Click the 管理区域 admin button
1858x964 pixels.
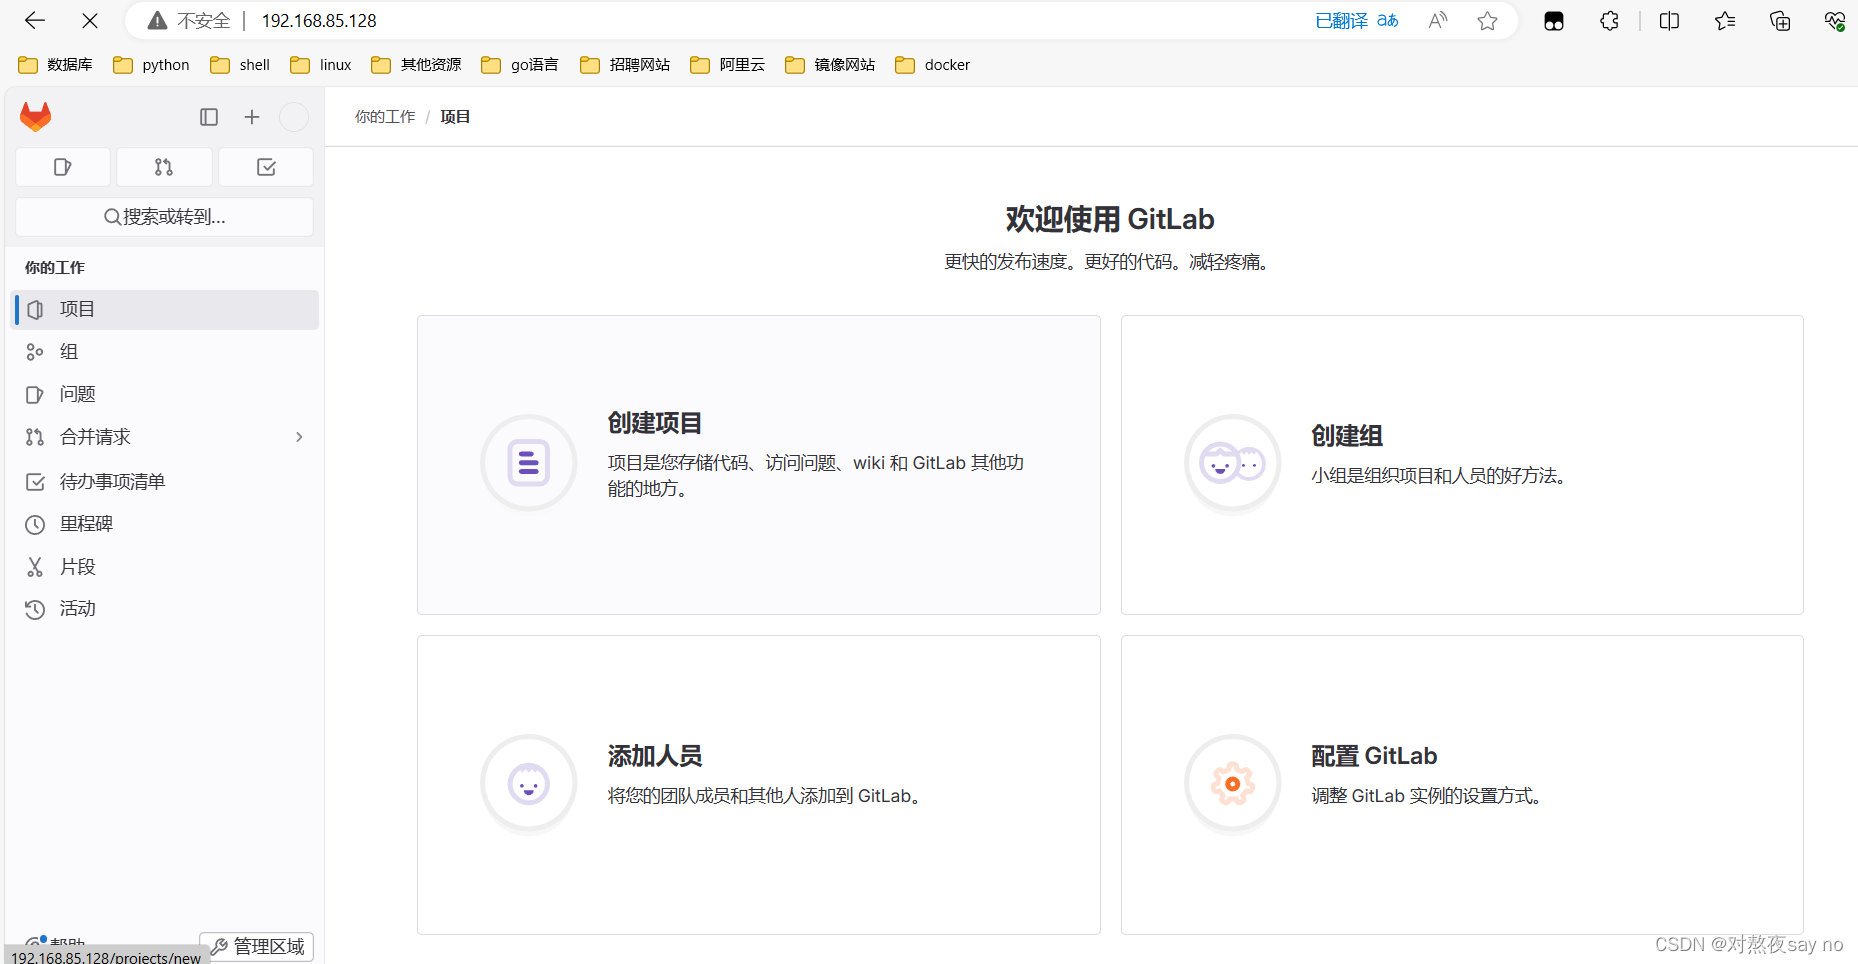coord(257,946)
